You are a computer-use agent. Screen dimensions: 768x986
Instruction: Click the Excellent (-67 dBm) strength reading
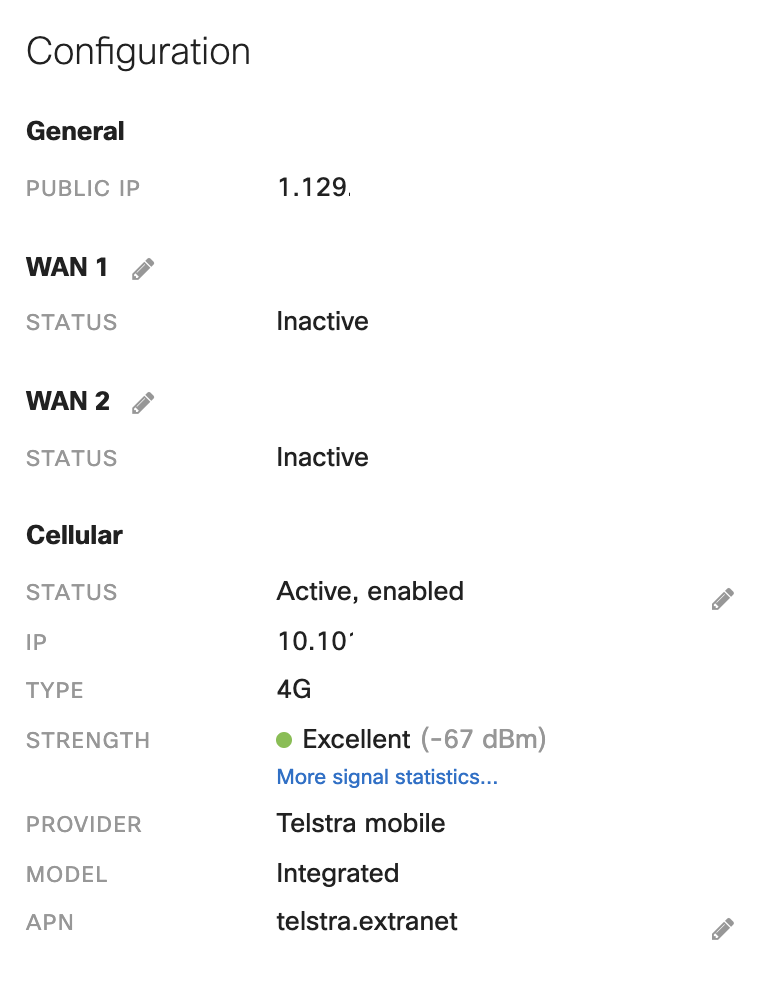pos(410,738)
